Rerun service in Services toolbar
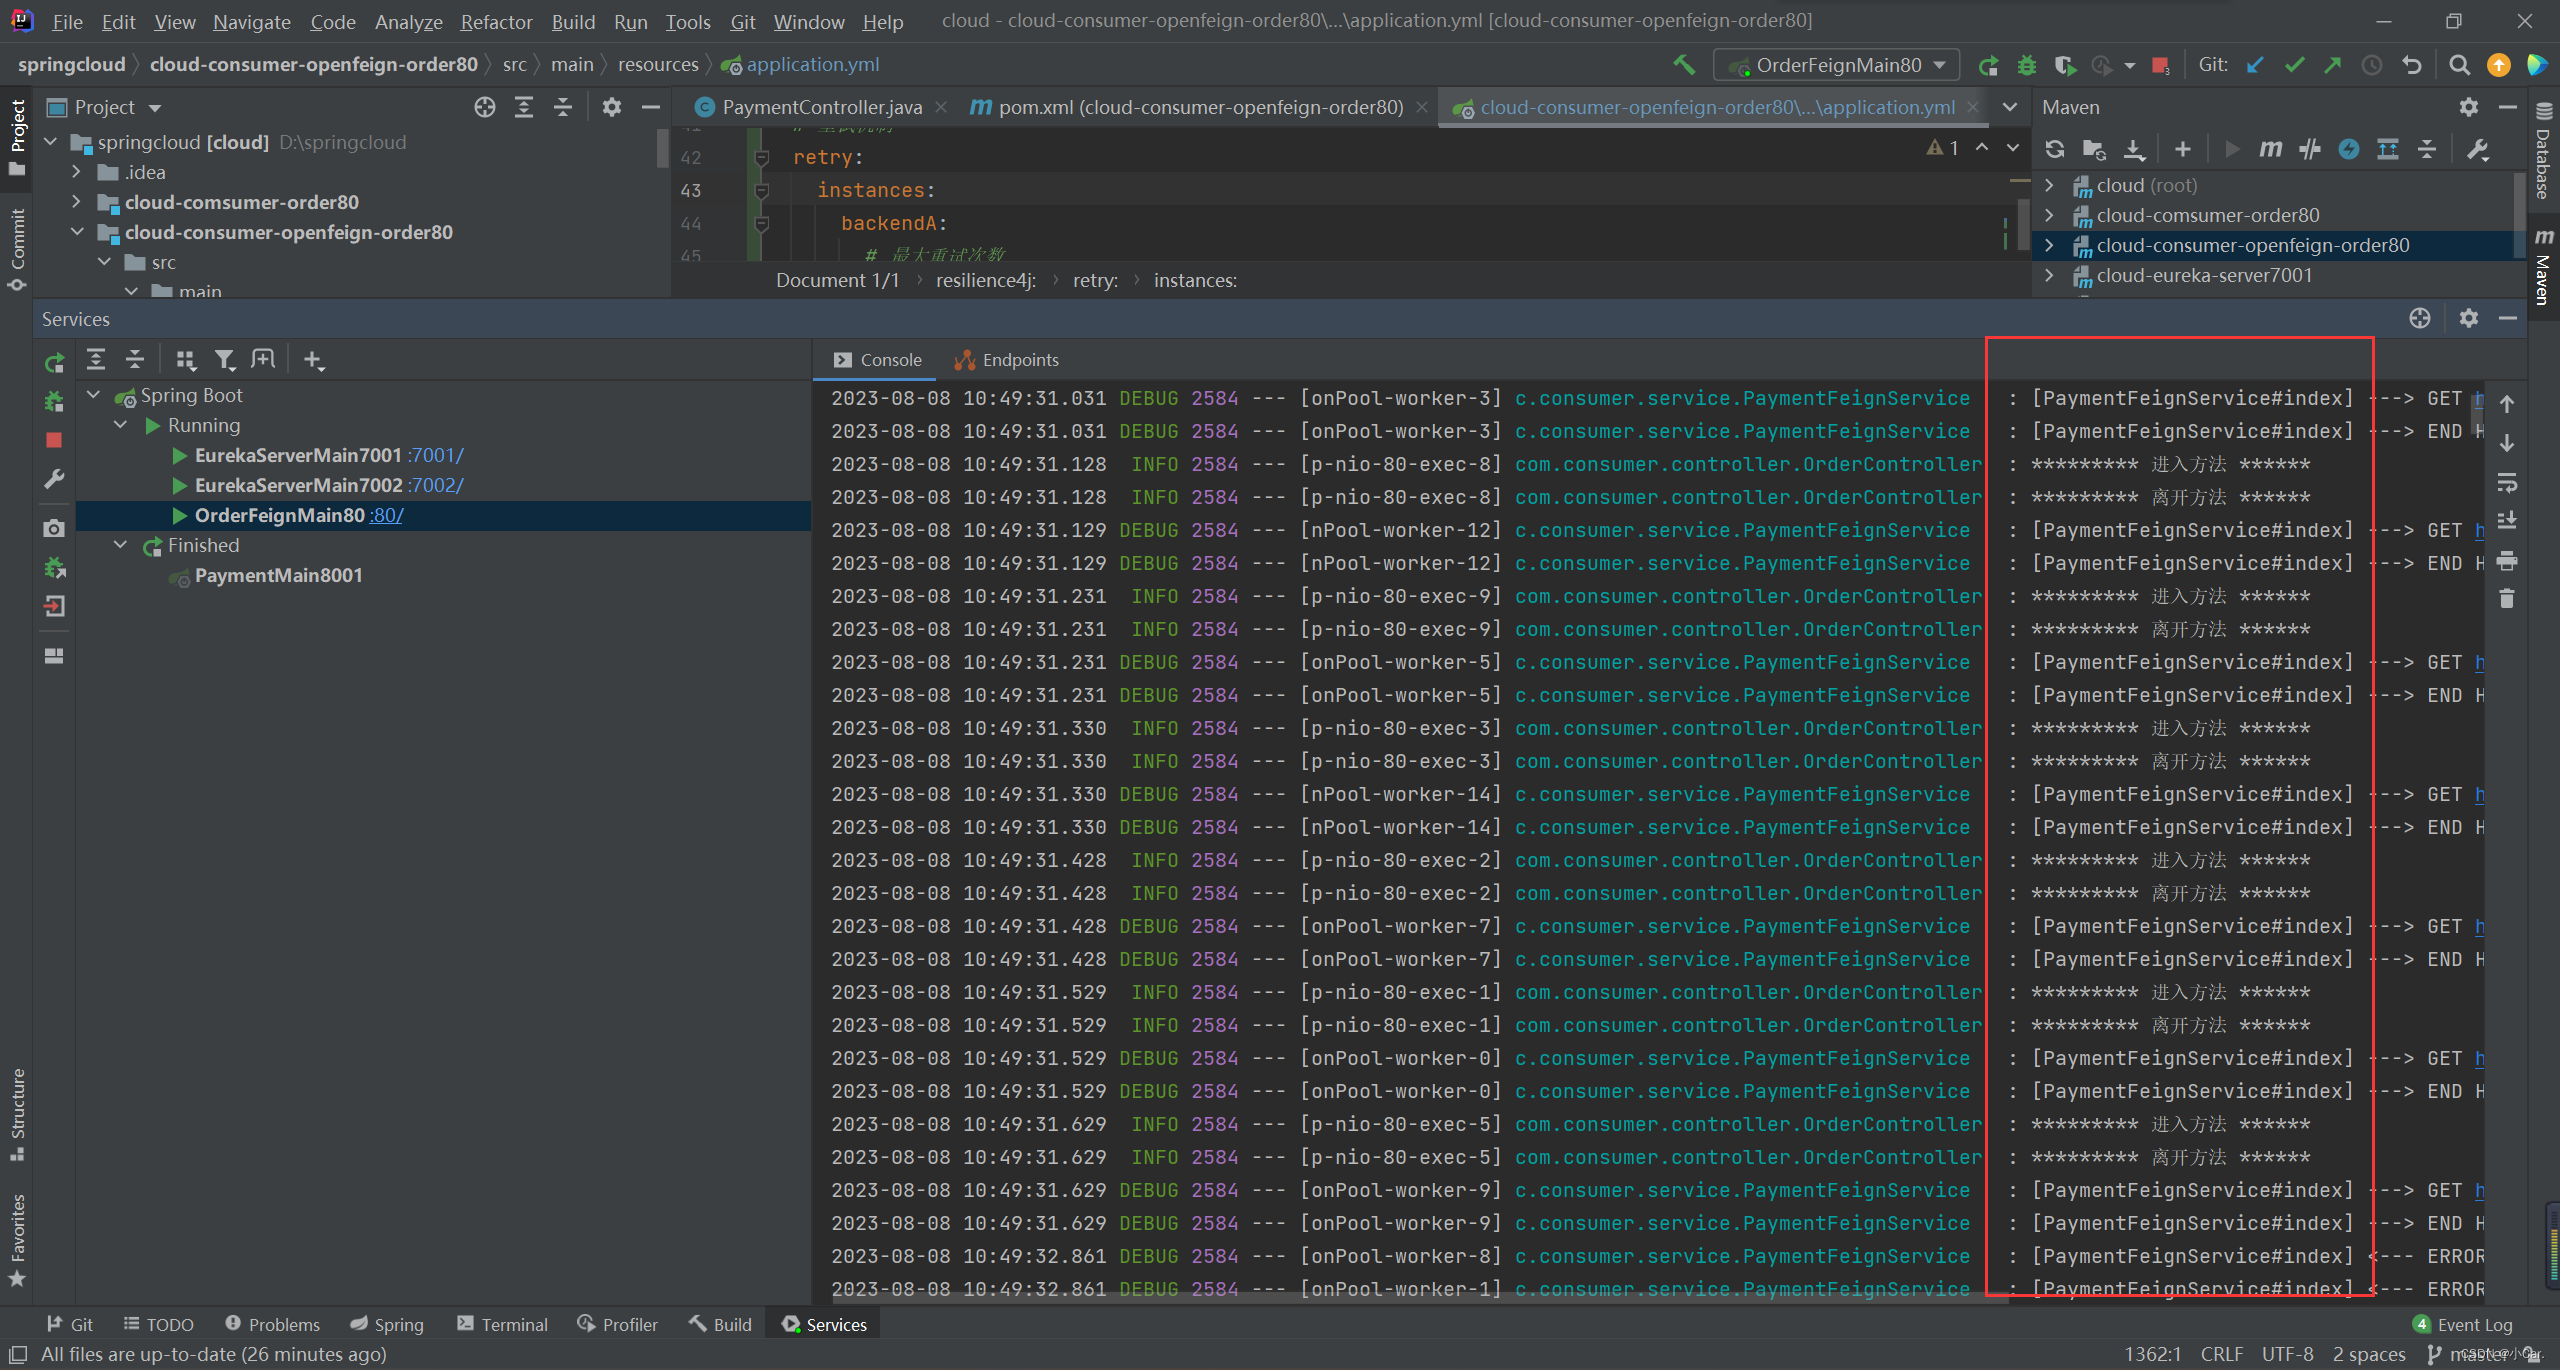 (x=54, y=362)
